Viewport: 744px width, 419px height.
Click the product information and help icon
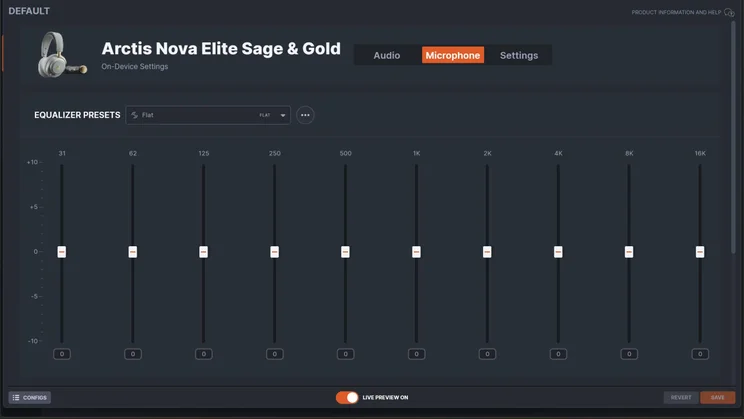coord(729,12)
